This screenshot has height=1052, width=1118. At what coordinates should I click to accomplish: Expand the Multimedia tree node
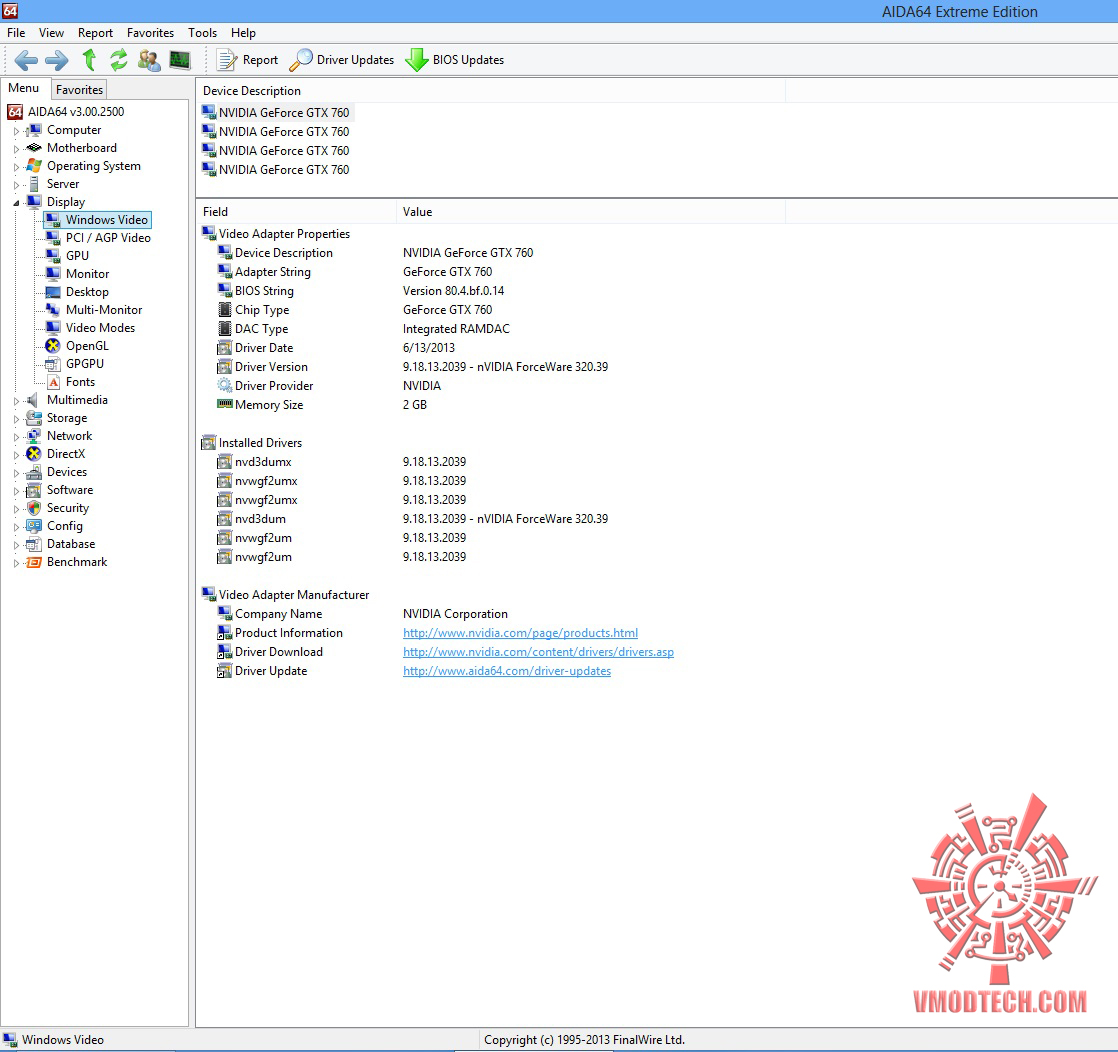click(16, 400)
